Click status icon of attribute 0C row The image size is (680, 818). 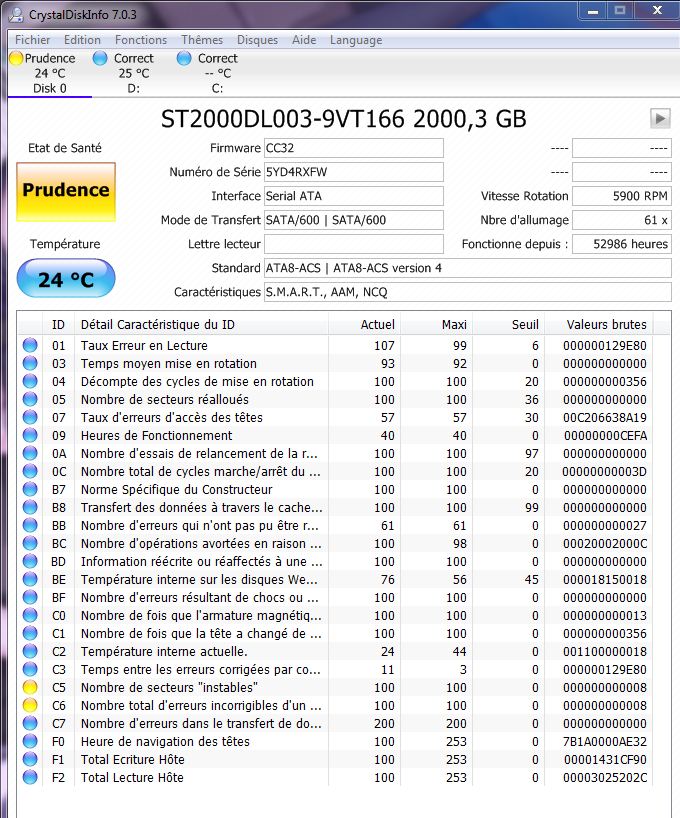pyautogui.click(x=30, y=471)
